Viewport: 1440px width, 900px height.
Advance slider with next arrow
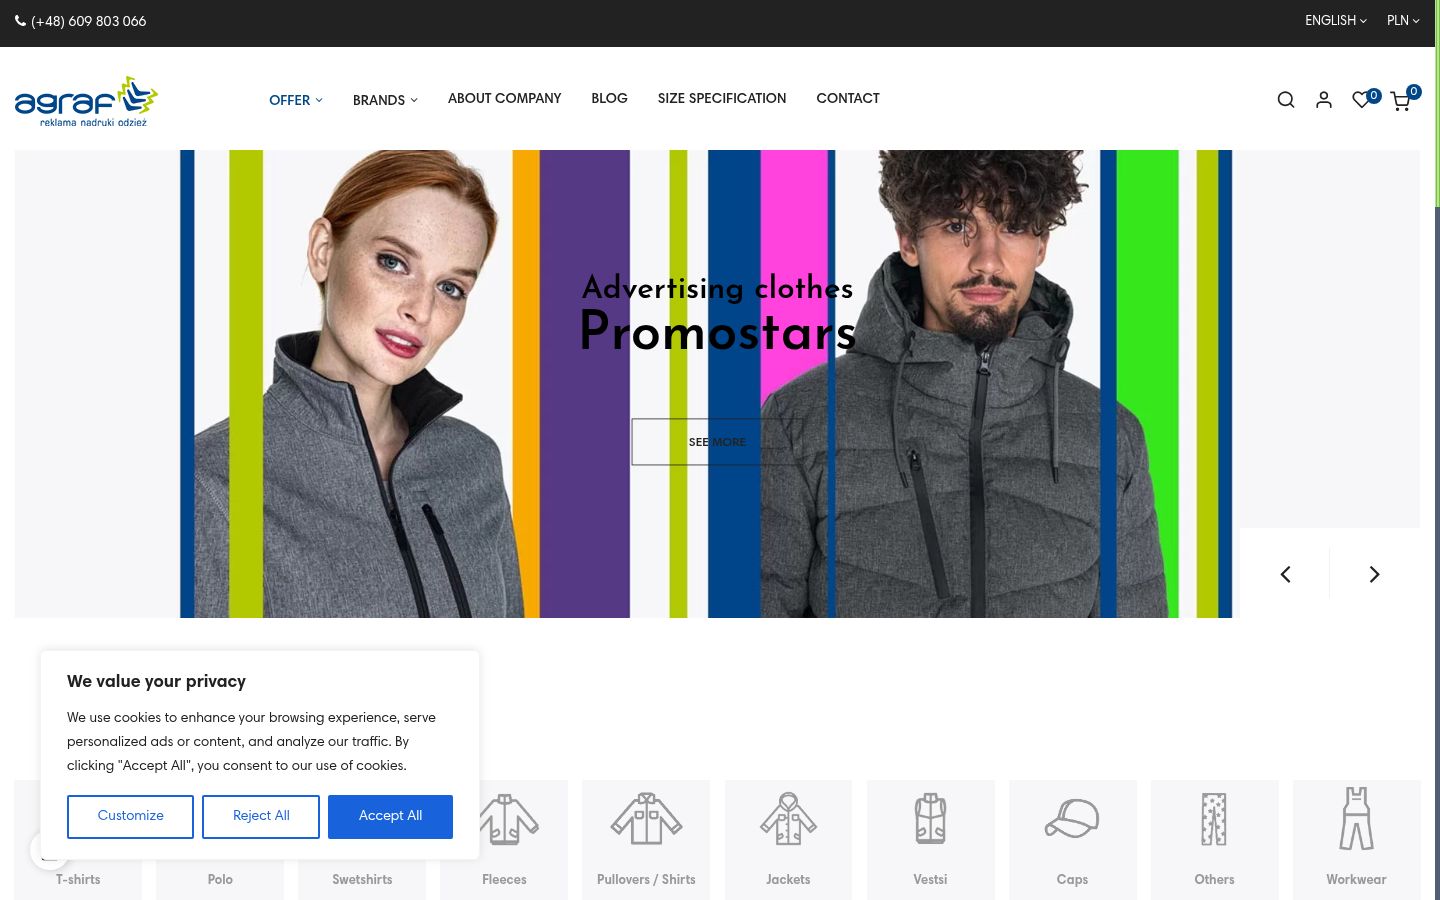tap(1374, 574)
